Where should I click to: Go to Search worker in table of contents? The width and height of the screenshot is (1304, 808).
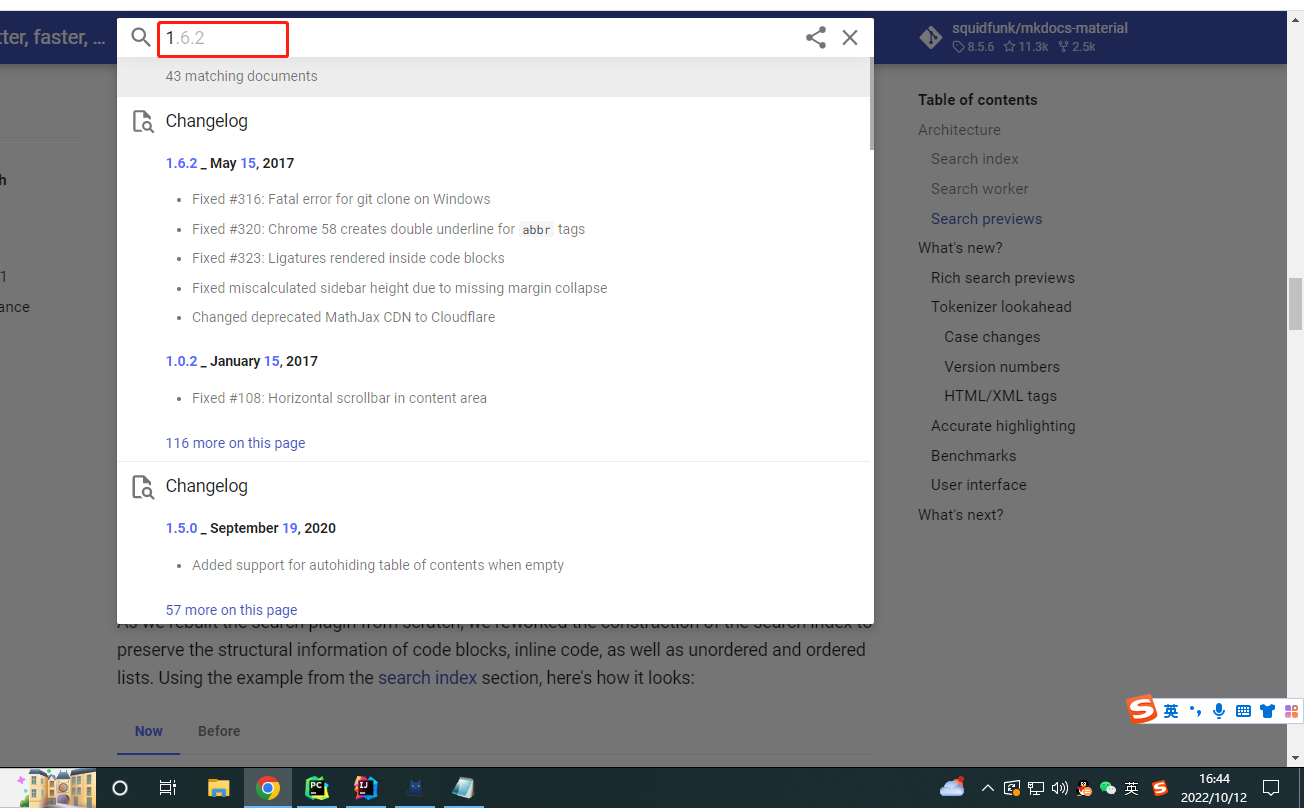click(979, 189)
